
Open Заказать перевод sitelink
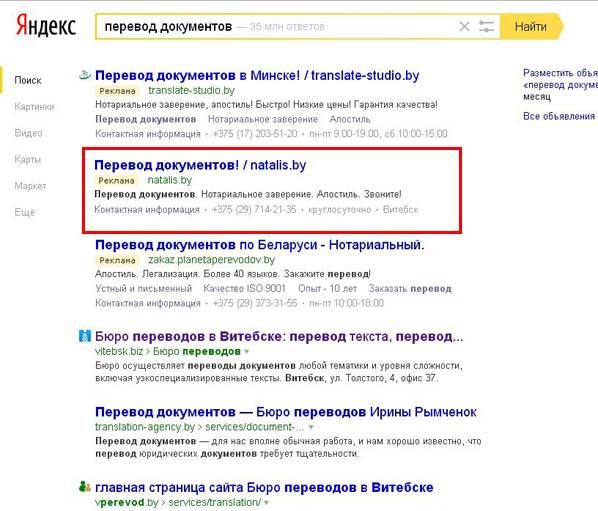[x=410, y=289]
